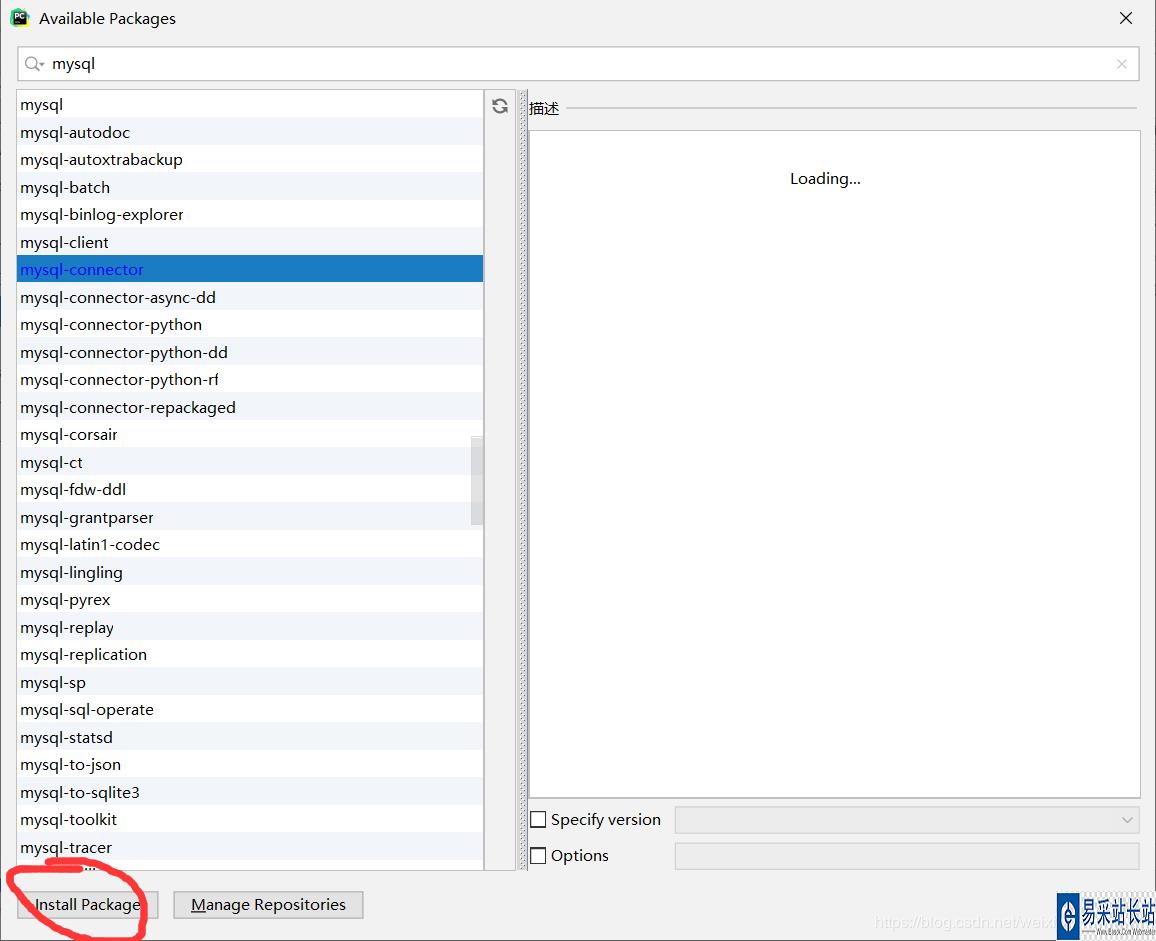Select mysql-to-json package
The image size is (1156, 941).
point(250,765)
